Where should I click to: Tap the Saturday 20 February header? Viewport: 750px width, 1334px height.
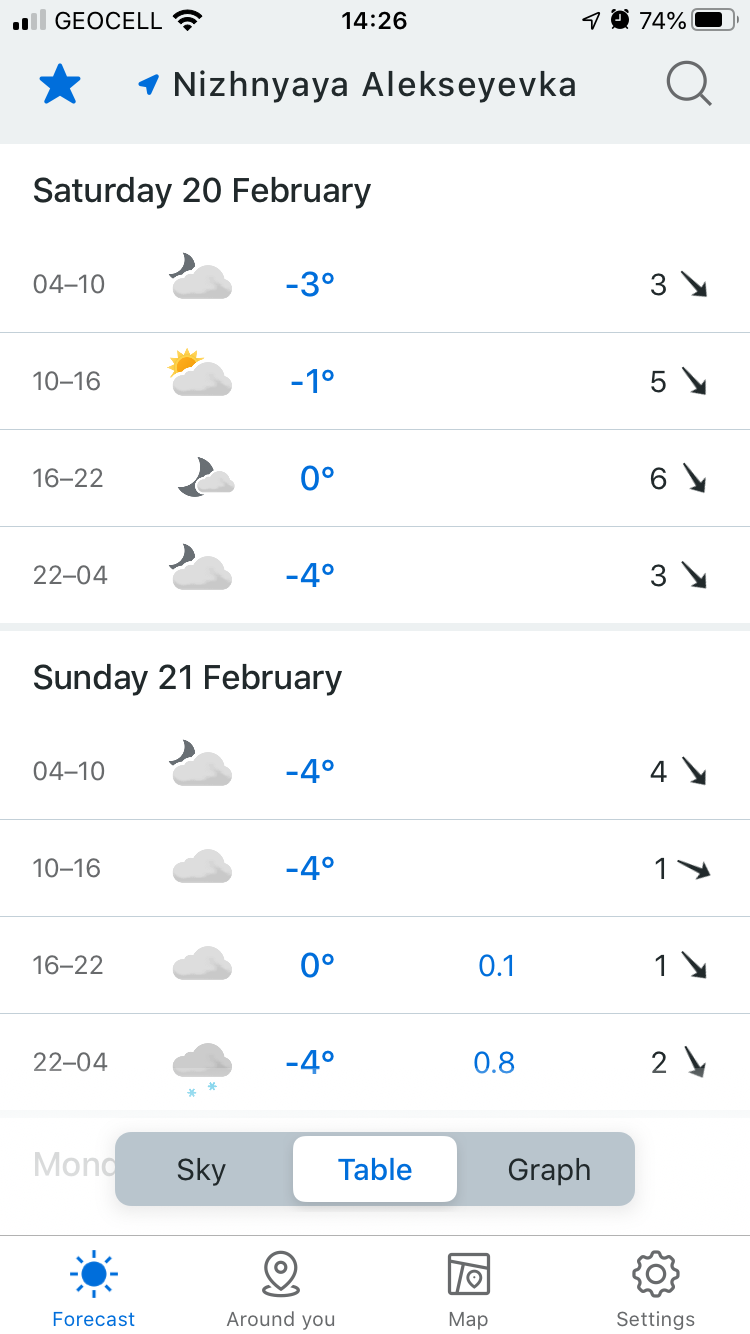202,190
